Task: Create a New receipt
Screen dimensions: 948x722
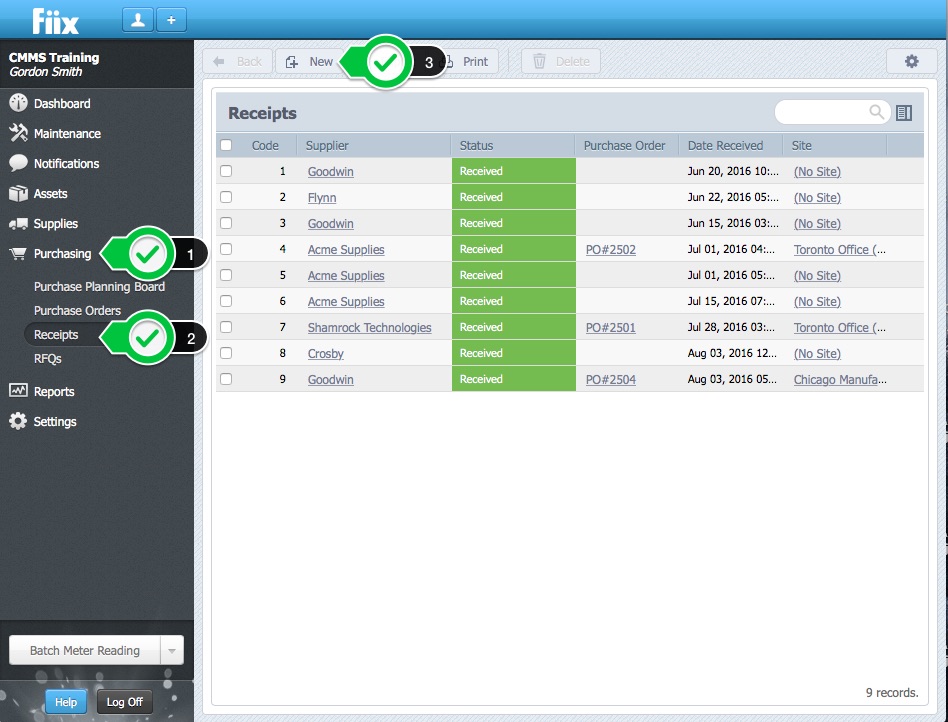Action: point(310,61)
